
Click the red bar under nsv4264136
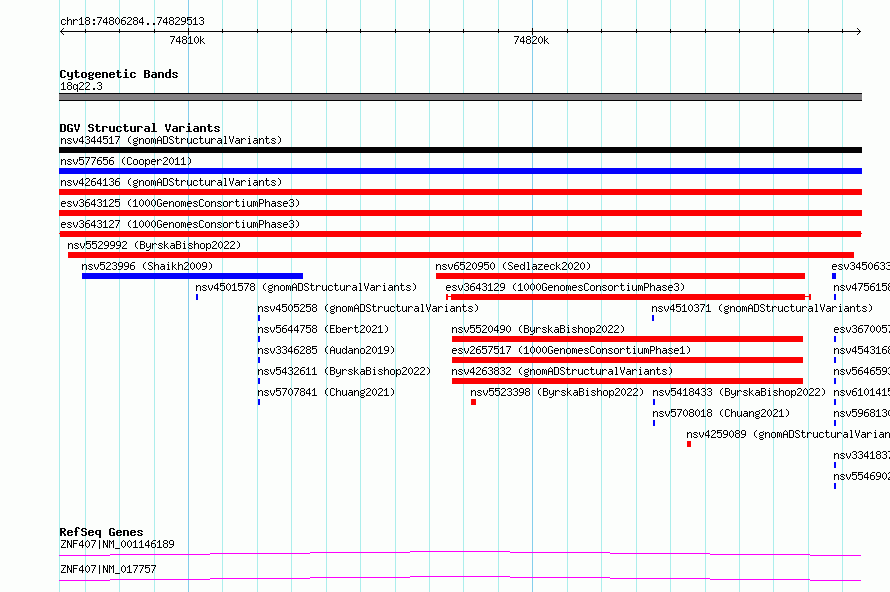[x=460, y=192]
